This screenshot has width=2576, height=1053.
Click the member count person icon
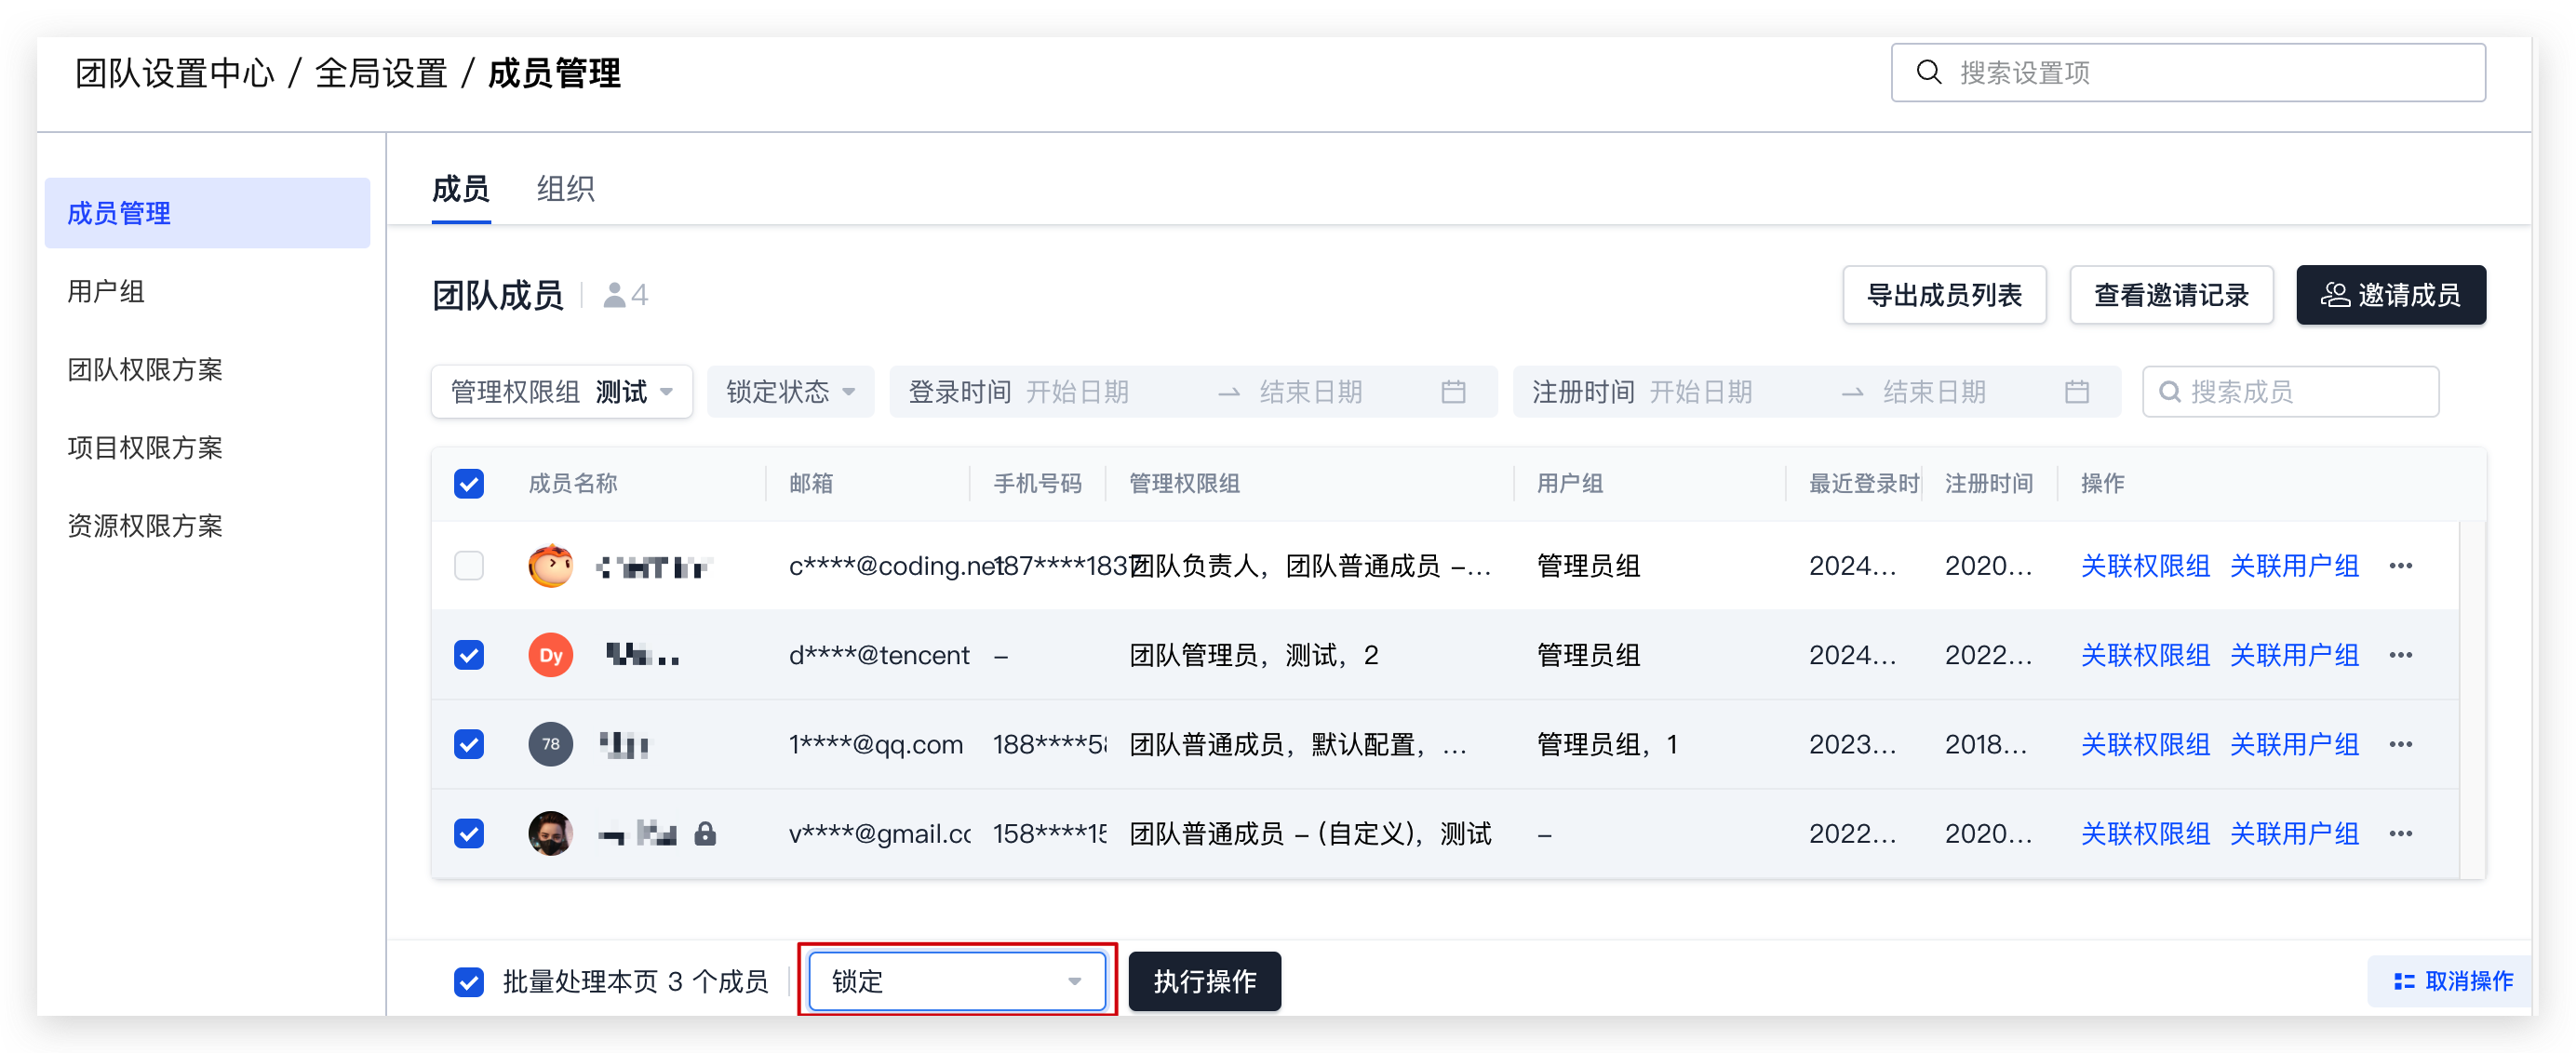tap(614, 295)
